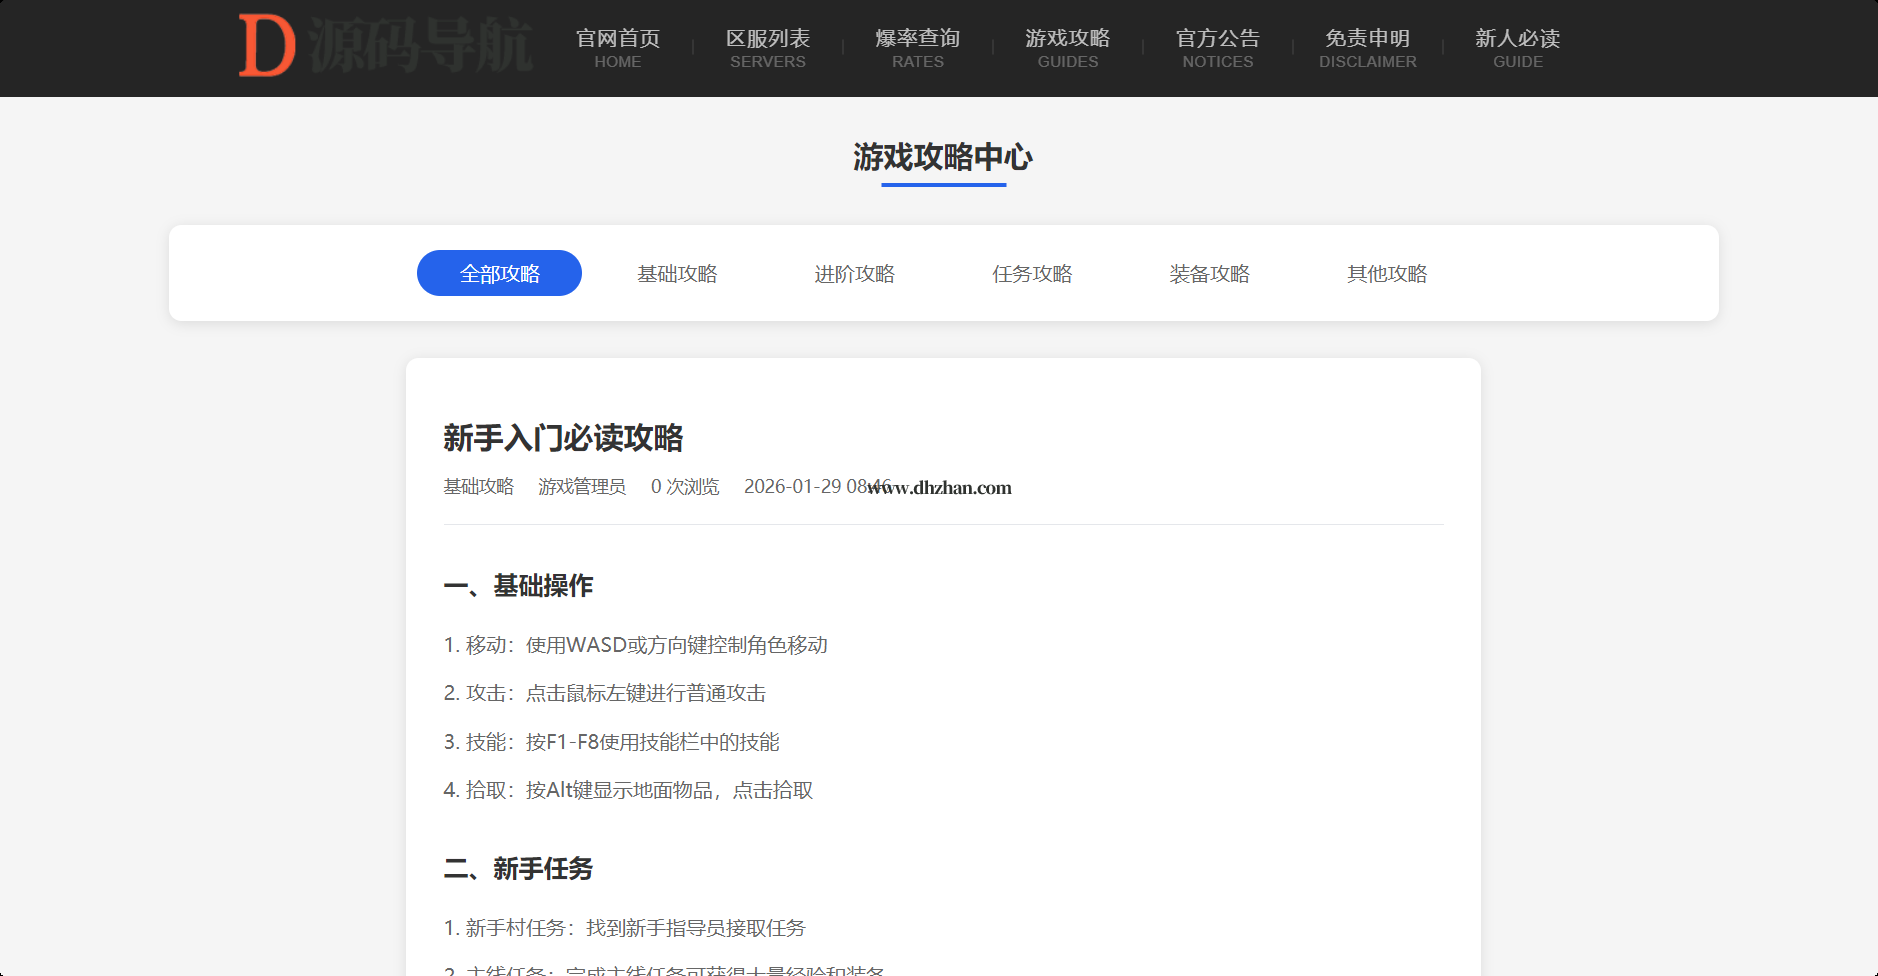The width and height of the screenshot is (1878, 976).
Task: Click the 一、基础操作 section heading
Action: coord(518,585)
